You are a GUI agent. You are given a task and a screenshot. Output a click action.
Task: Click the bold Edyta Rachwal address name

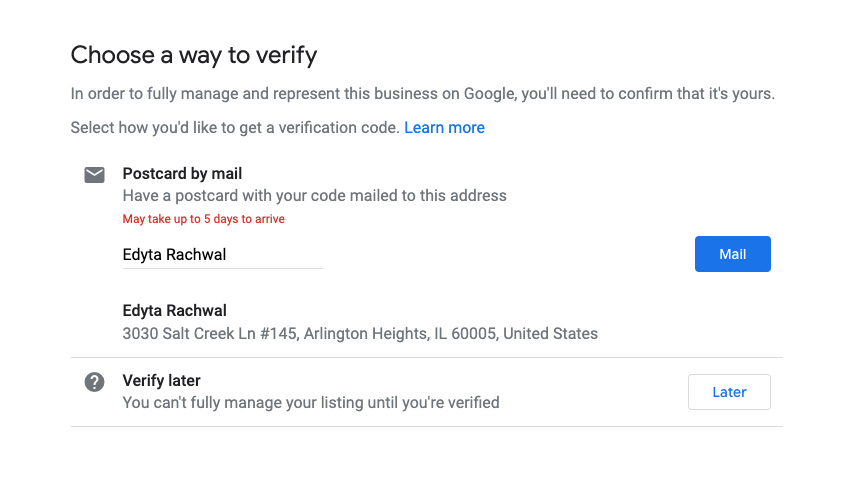174,311
